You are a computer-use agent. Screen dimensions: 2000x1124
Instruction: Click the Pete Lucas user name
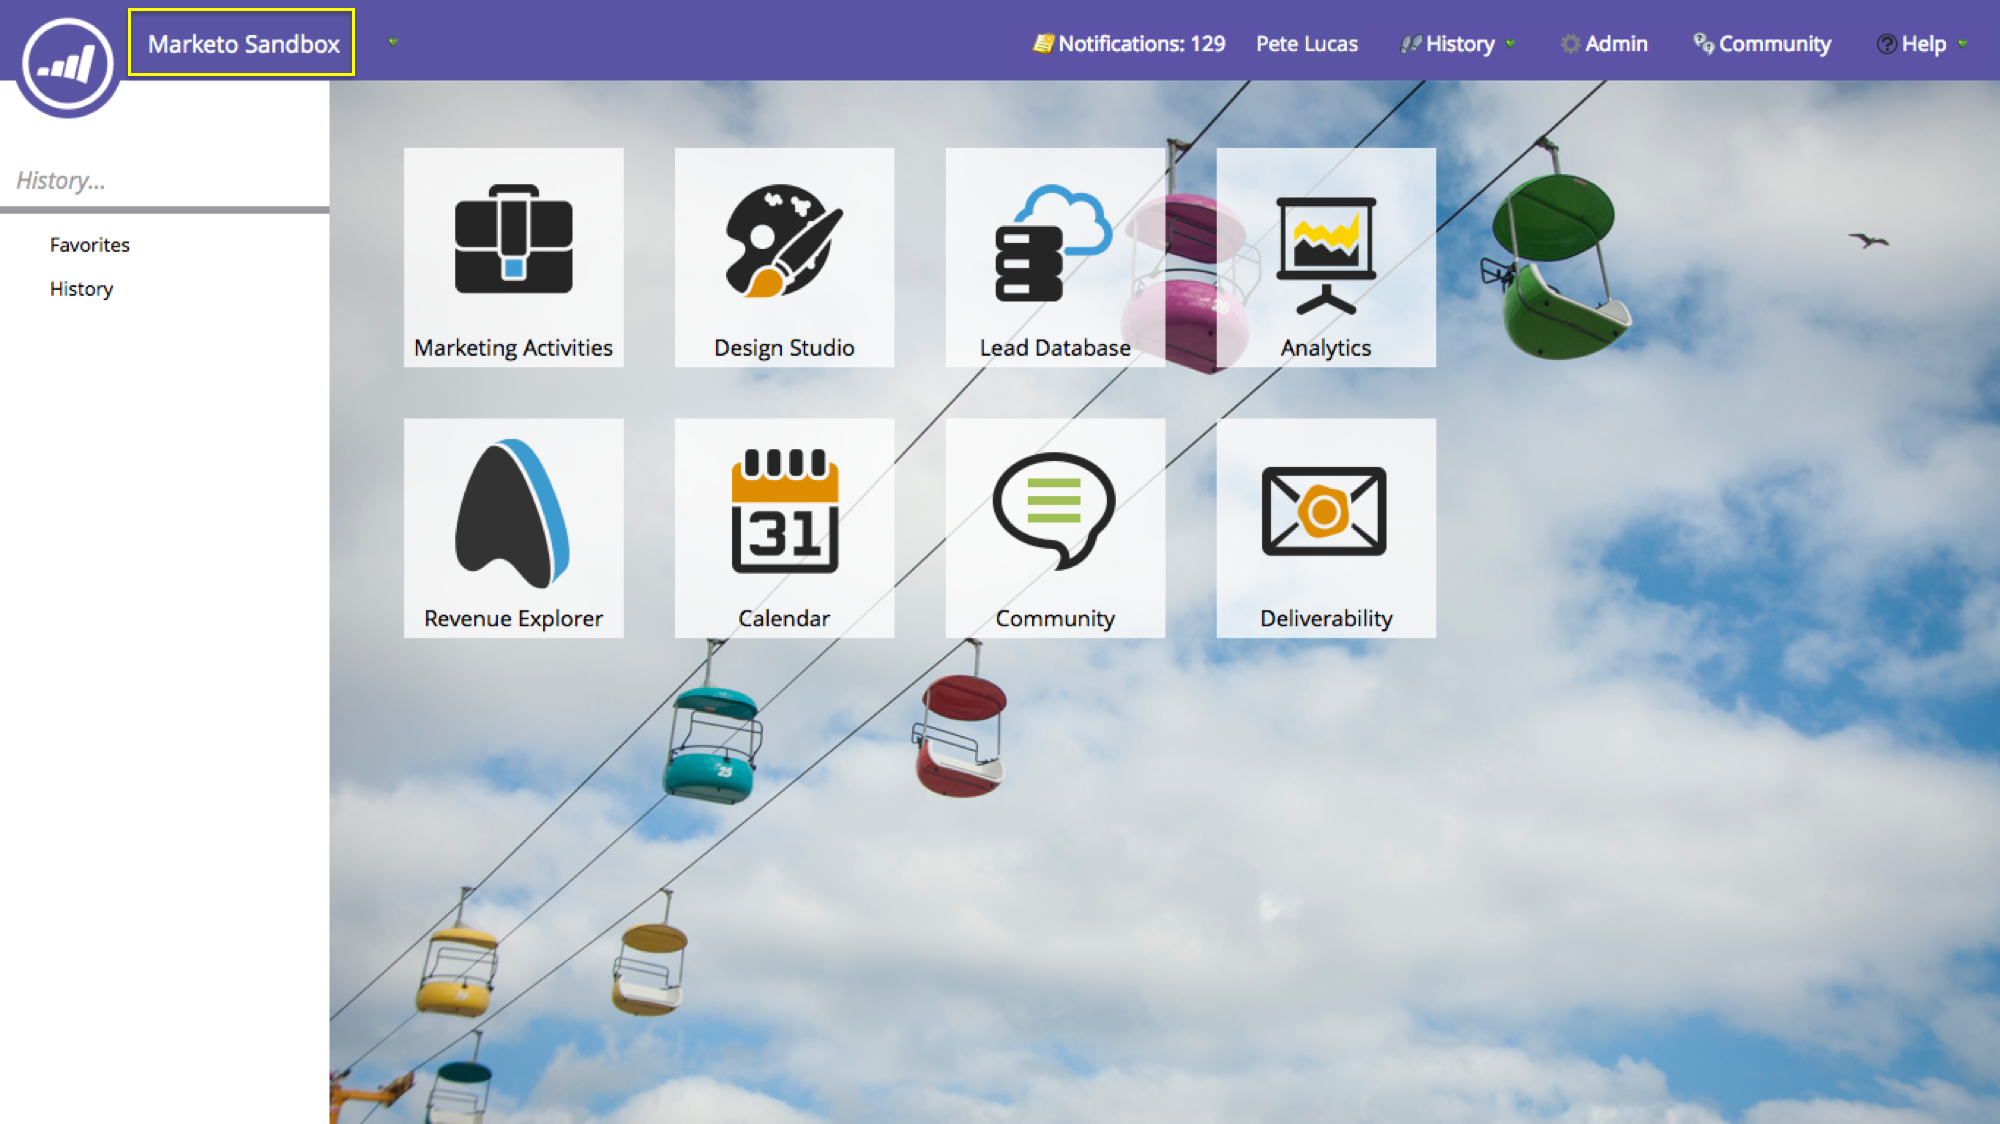[x=1306, y=44]
